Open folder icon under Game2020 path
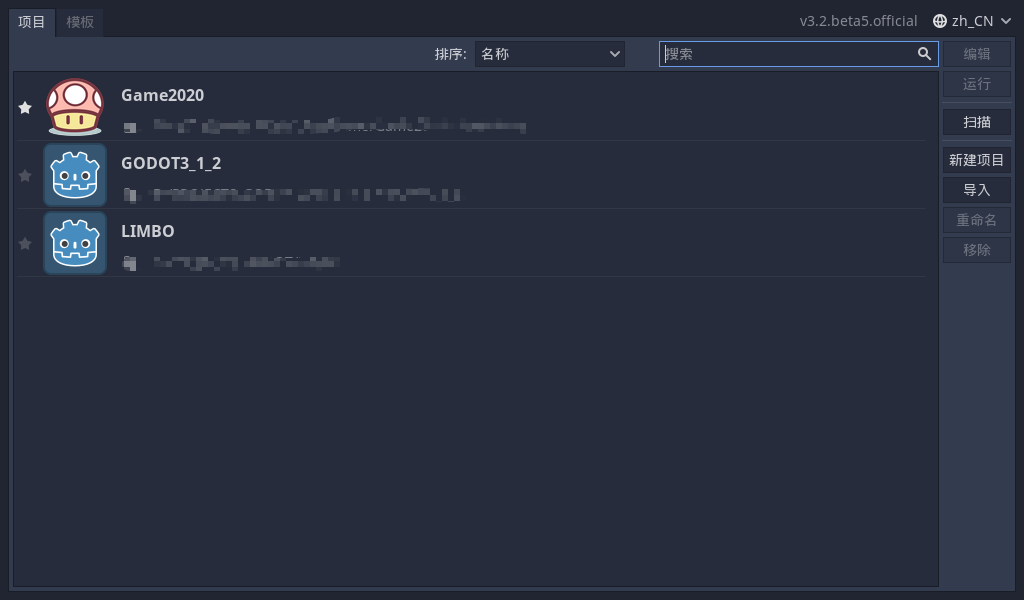The width and height of the screenshot is (1024, 600). (130, 127)
